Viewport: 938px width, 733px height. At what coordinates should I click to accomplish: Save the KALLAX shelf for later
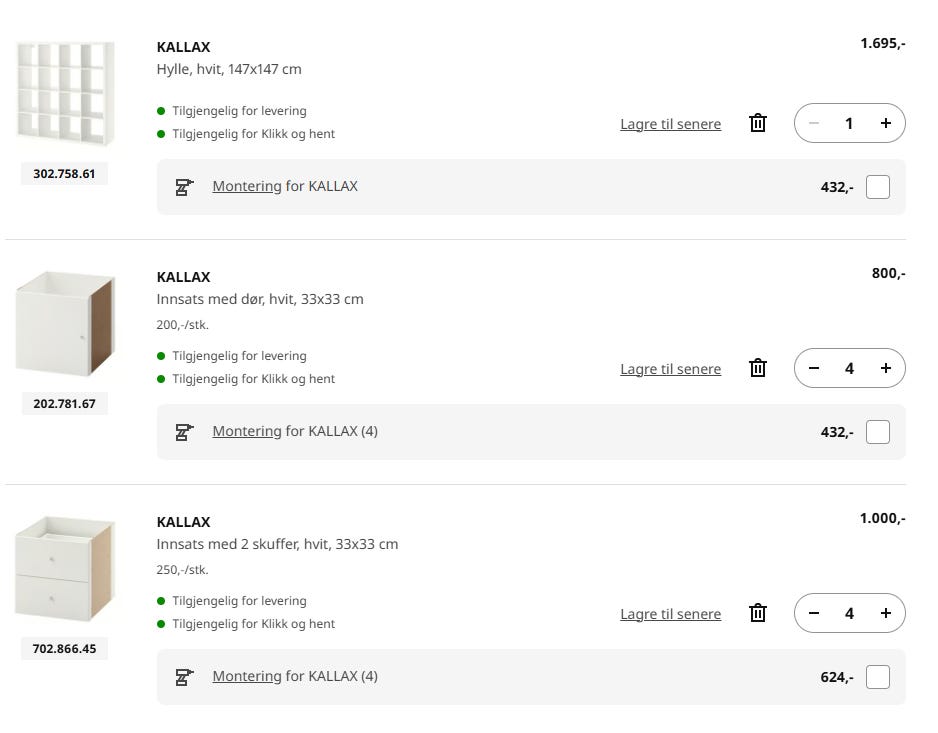(670, 125)
